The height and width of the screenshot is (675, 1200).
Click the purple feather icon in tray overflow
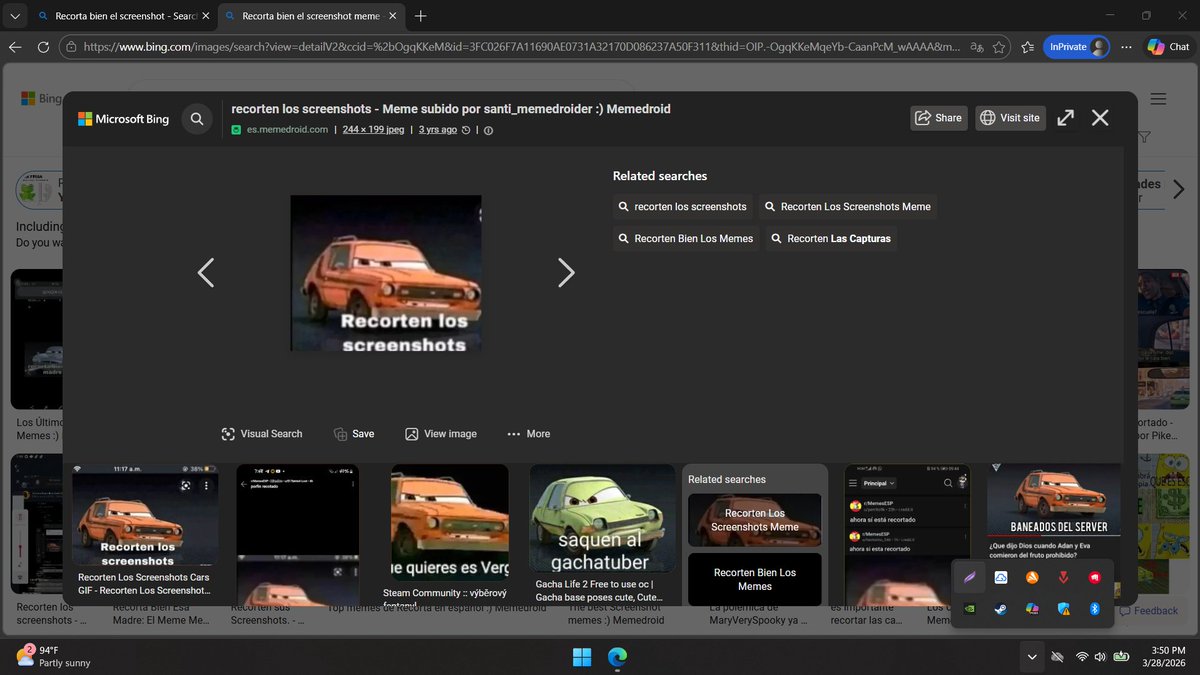coord(969,577)
